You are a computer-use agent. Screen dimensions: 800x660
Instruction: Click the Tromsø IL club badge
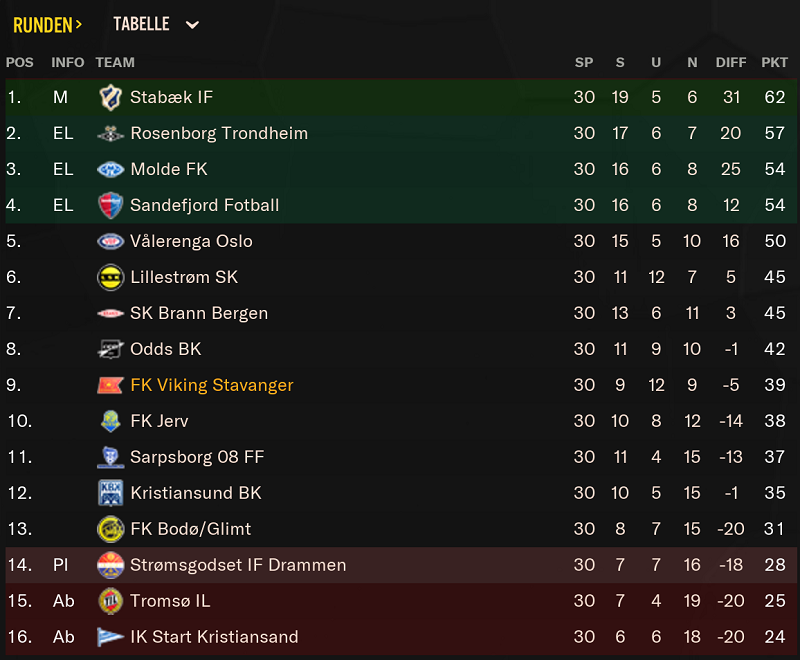pos(110,601)
